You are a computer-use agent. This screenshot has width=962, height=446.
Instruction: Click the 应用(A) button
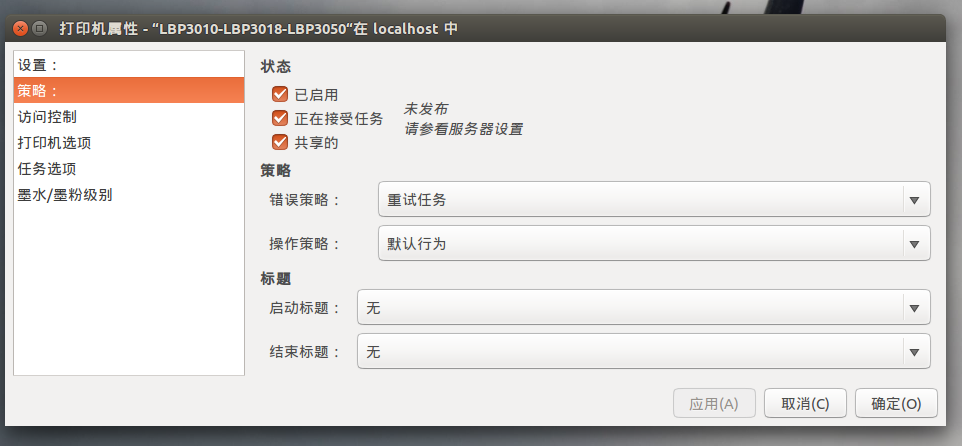point(714,404)
